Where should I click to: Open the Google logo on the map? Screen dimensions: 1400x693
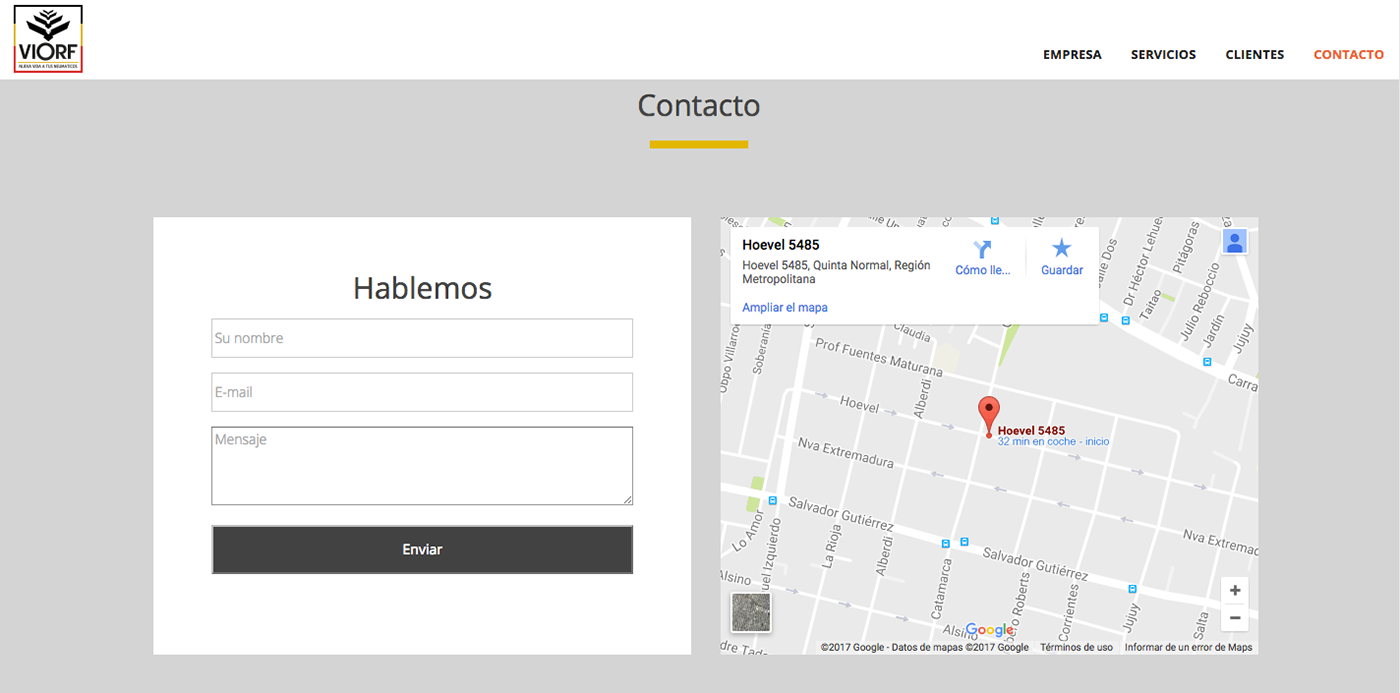click(x=989, y=630)
